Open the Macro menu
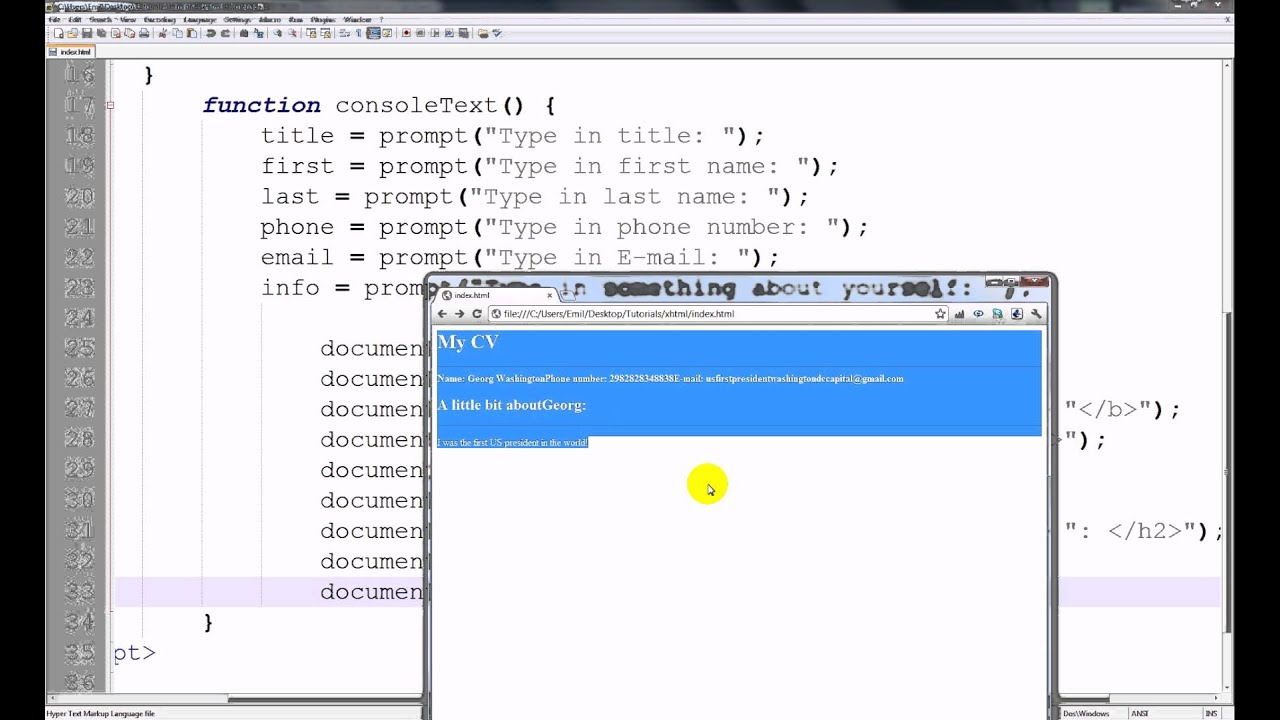Image resolution: width=1280 pixels, height=720 pixels. (x=269, y=19)
